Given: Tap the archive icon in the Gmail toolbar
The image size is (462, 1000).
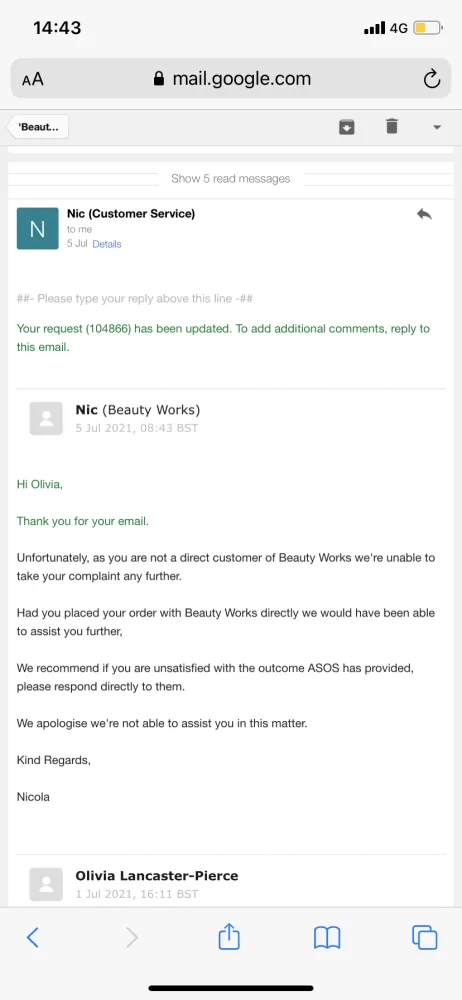Looking at the screenshot, I should pyautogui.click(x=346, y=127).
